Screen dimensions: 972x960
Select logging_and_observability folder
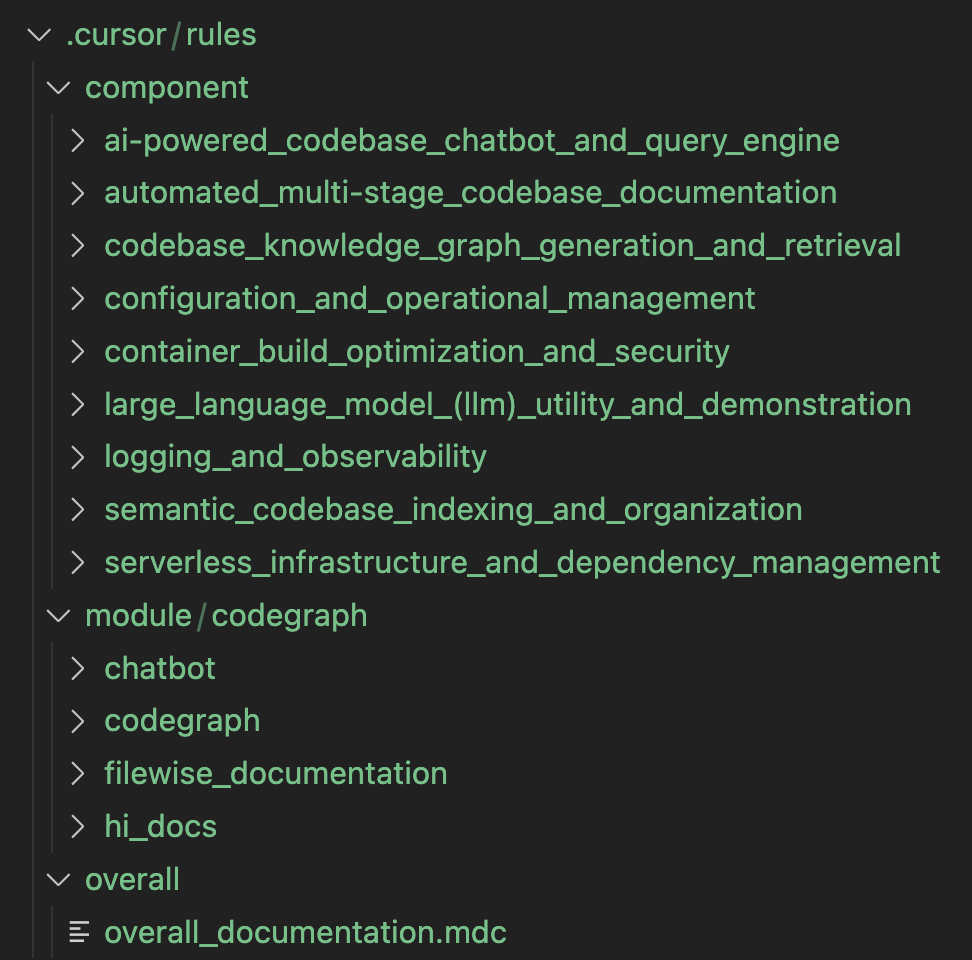coord(295,457)
